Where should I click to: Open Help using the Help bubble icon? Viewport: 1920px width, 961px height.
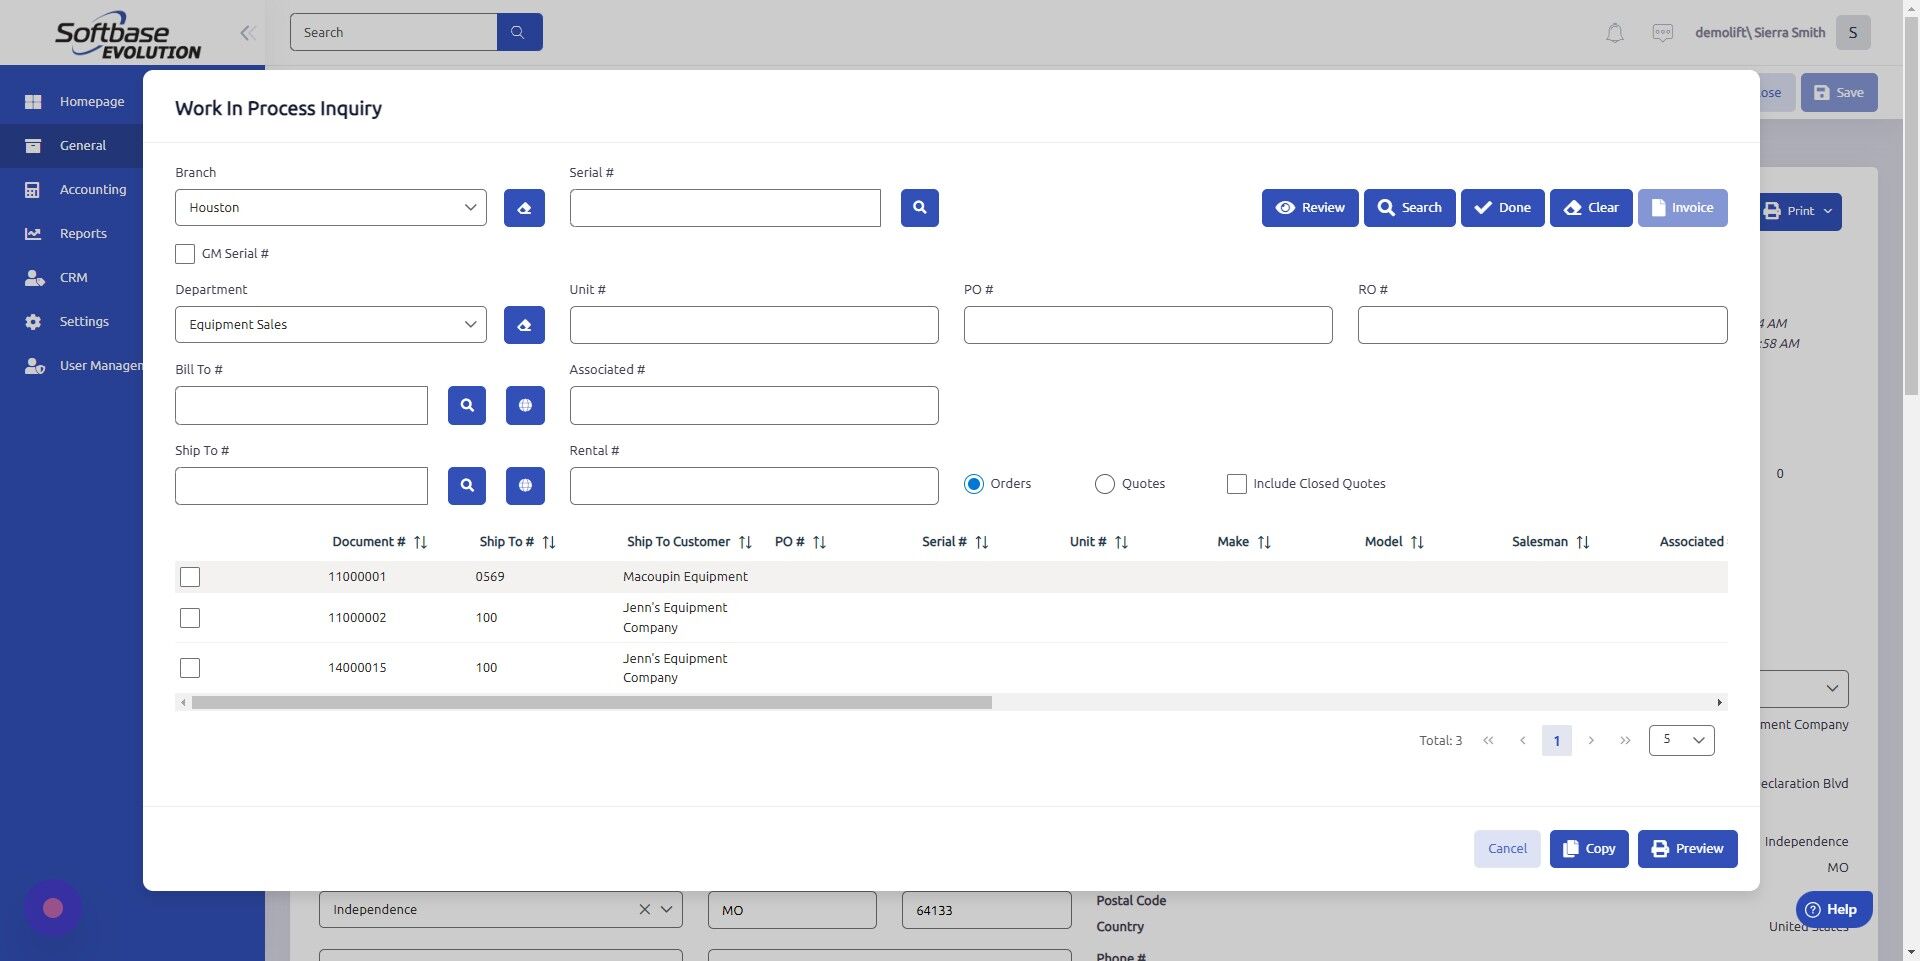click(x=1813, y=909)
